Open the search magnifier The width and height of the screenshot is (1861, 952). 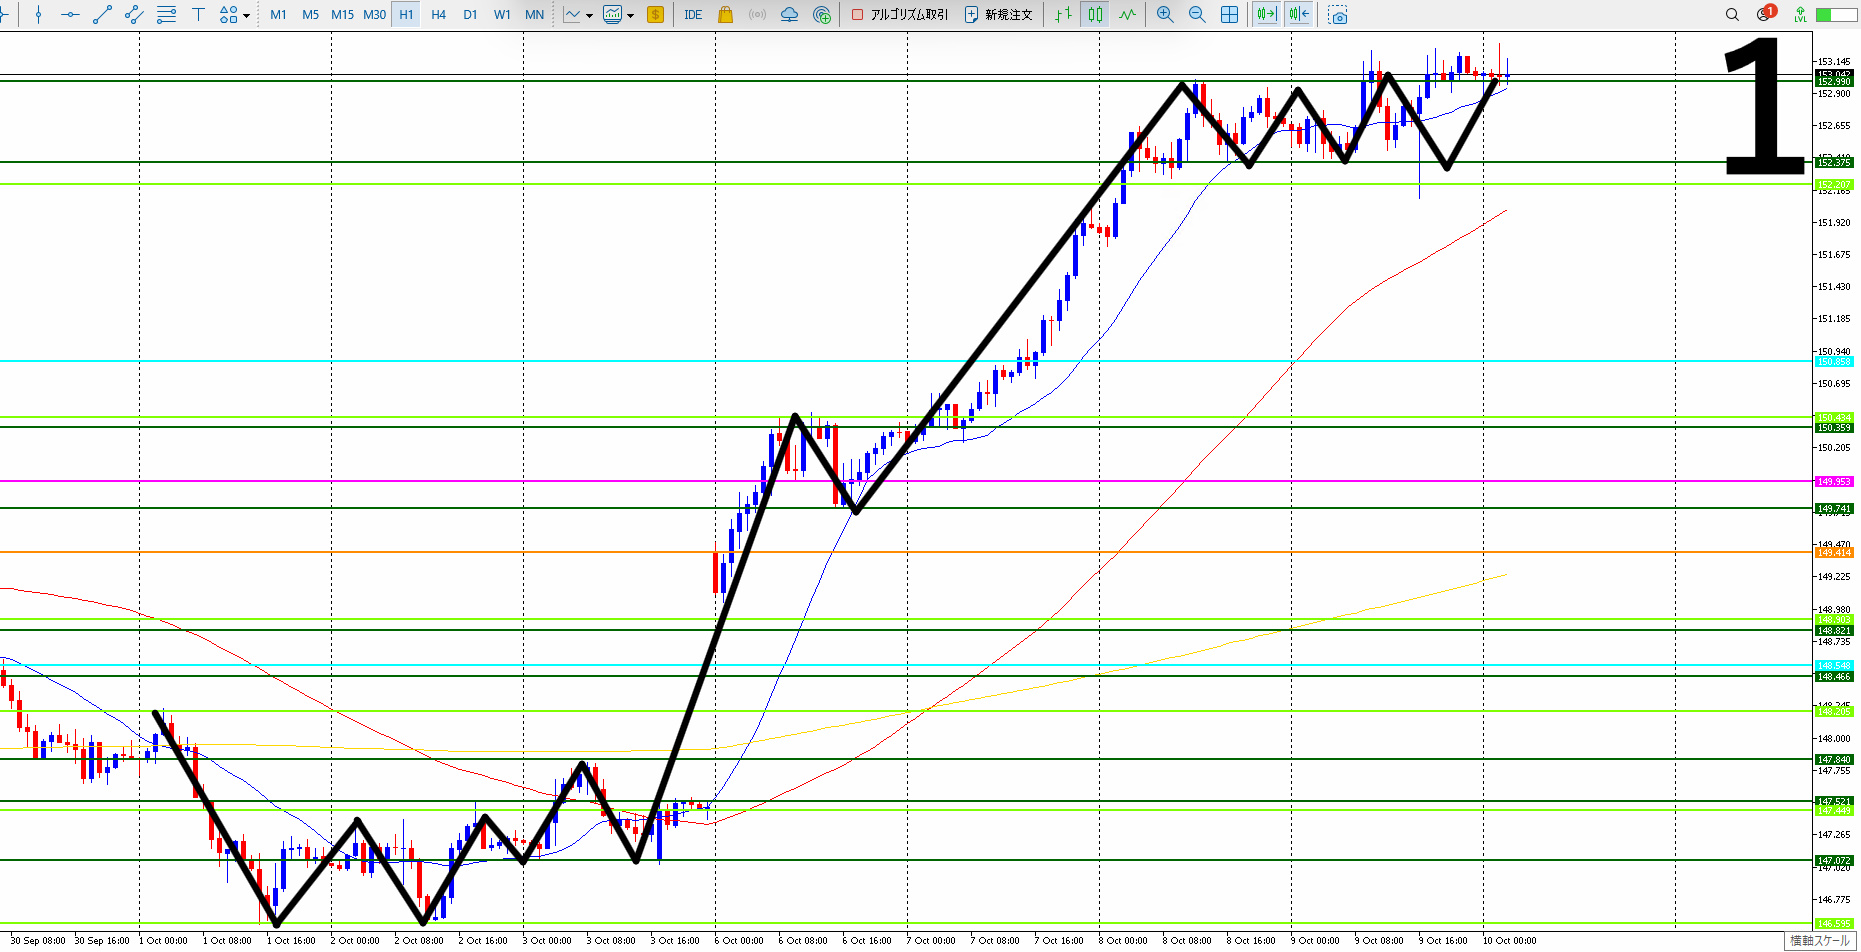pyautogui.click(x=1733, y=15)
